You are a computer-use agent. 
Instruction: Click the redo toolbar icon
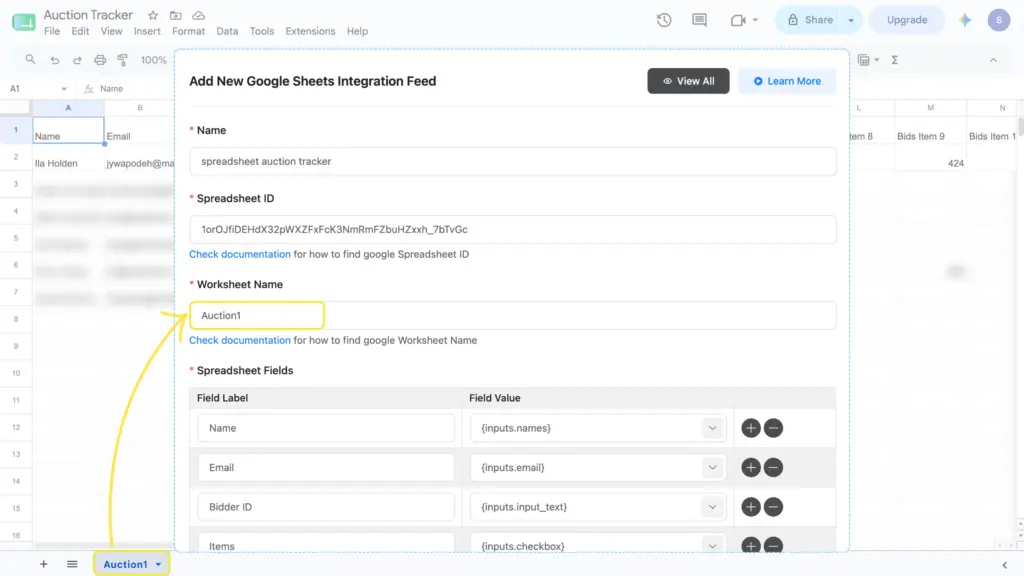(77, 60)
